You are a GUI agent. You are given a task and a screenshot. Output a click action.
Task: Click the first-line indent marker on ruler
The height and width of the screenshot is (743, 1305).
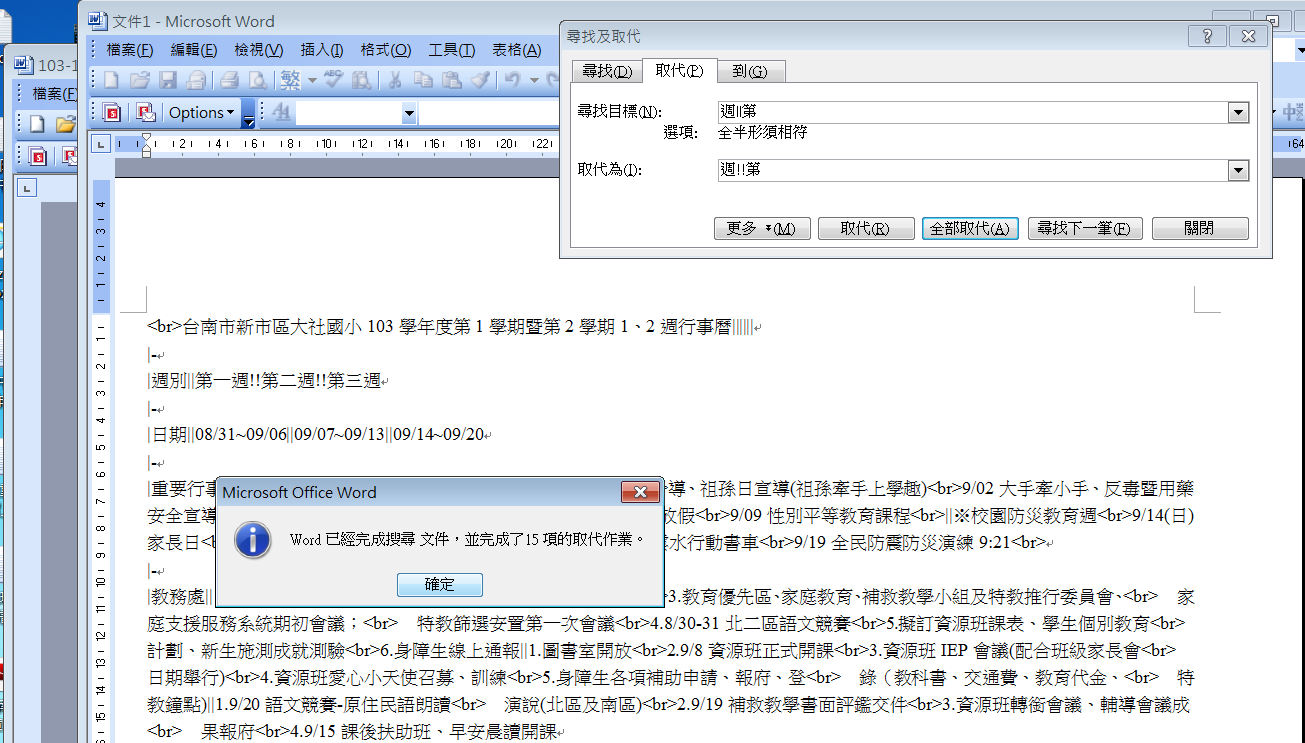[147, 139]
